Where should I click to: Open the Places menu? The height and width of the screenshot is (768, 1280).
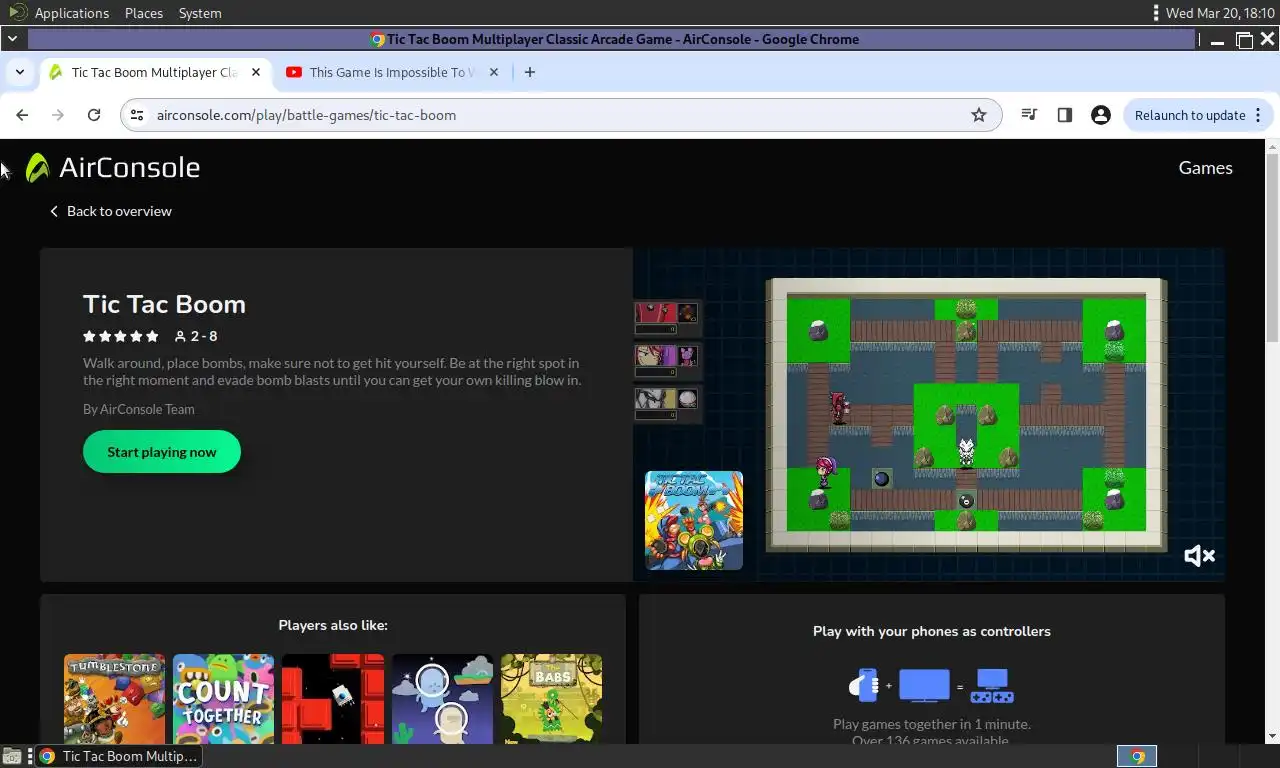click(x=144, y=13)
